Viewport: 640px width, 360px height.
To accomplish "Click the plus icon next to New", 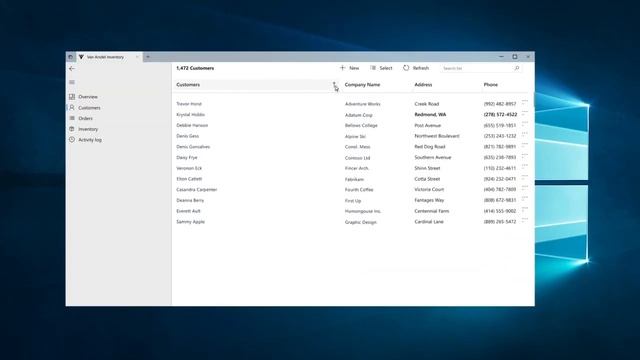I will (342, 68).
